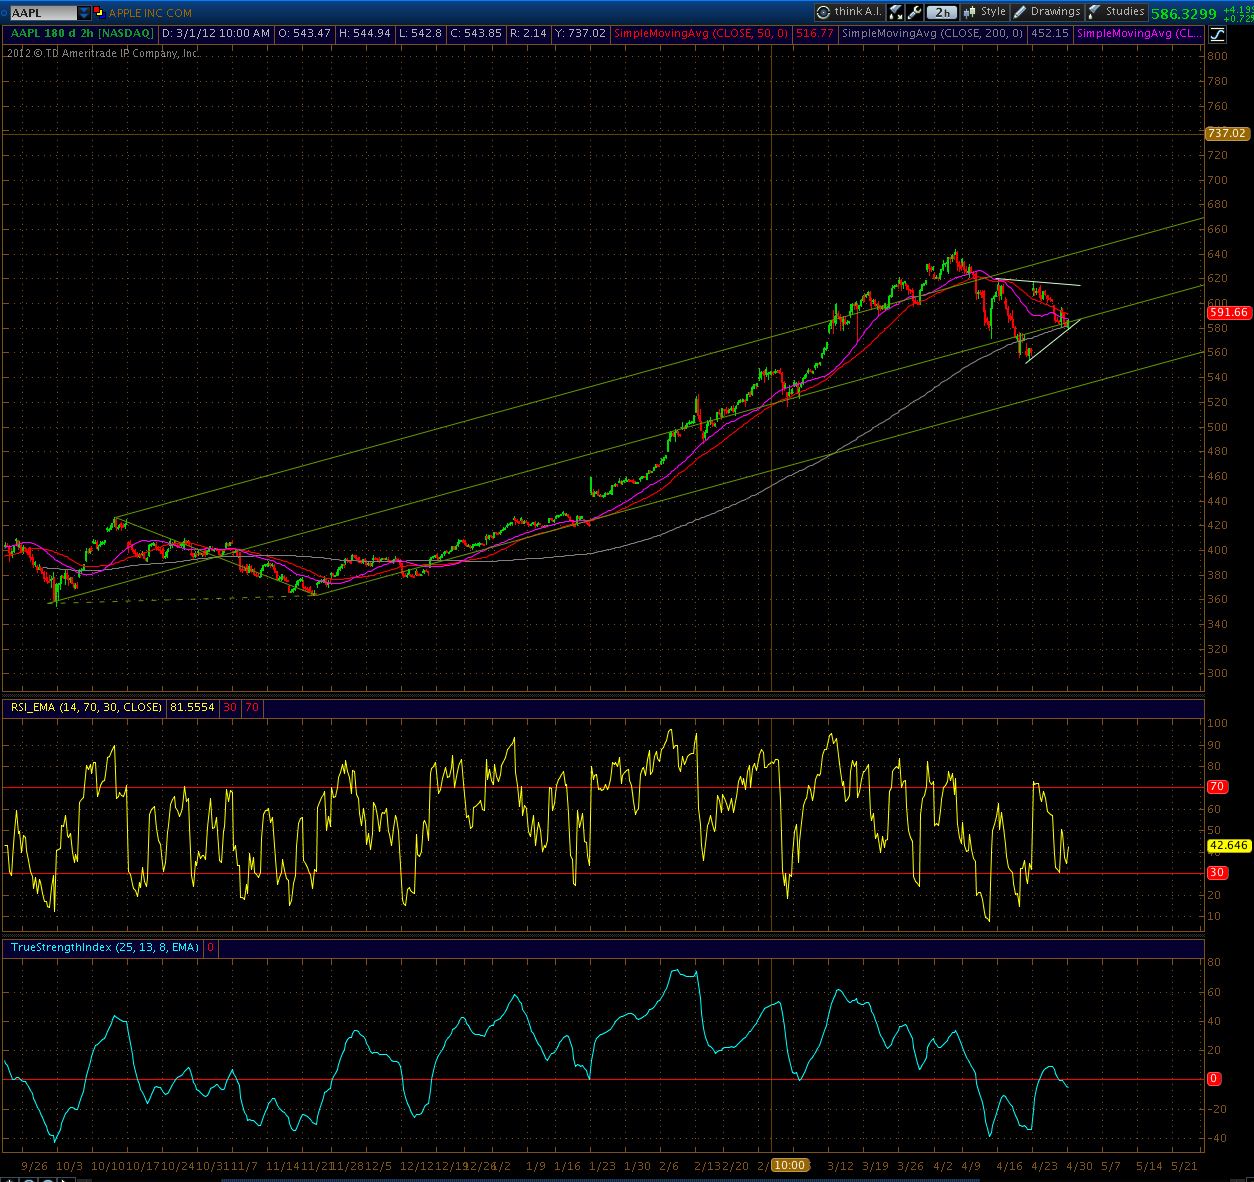Viewport: 1254px width, 1182px height.
Task: Click the RSI oversold 30 marker
Action: pos(1217,873)
